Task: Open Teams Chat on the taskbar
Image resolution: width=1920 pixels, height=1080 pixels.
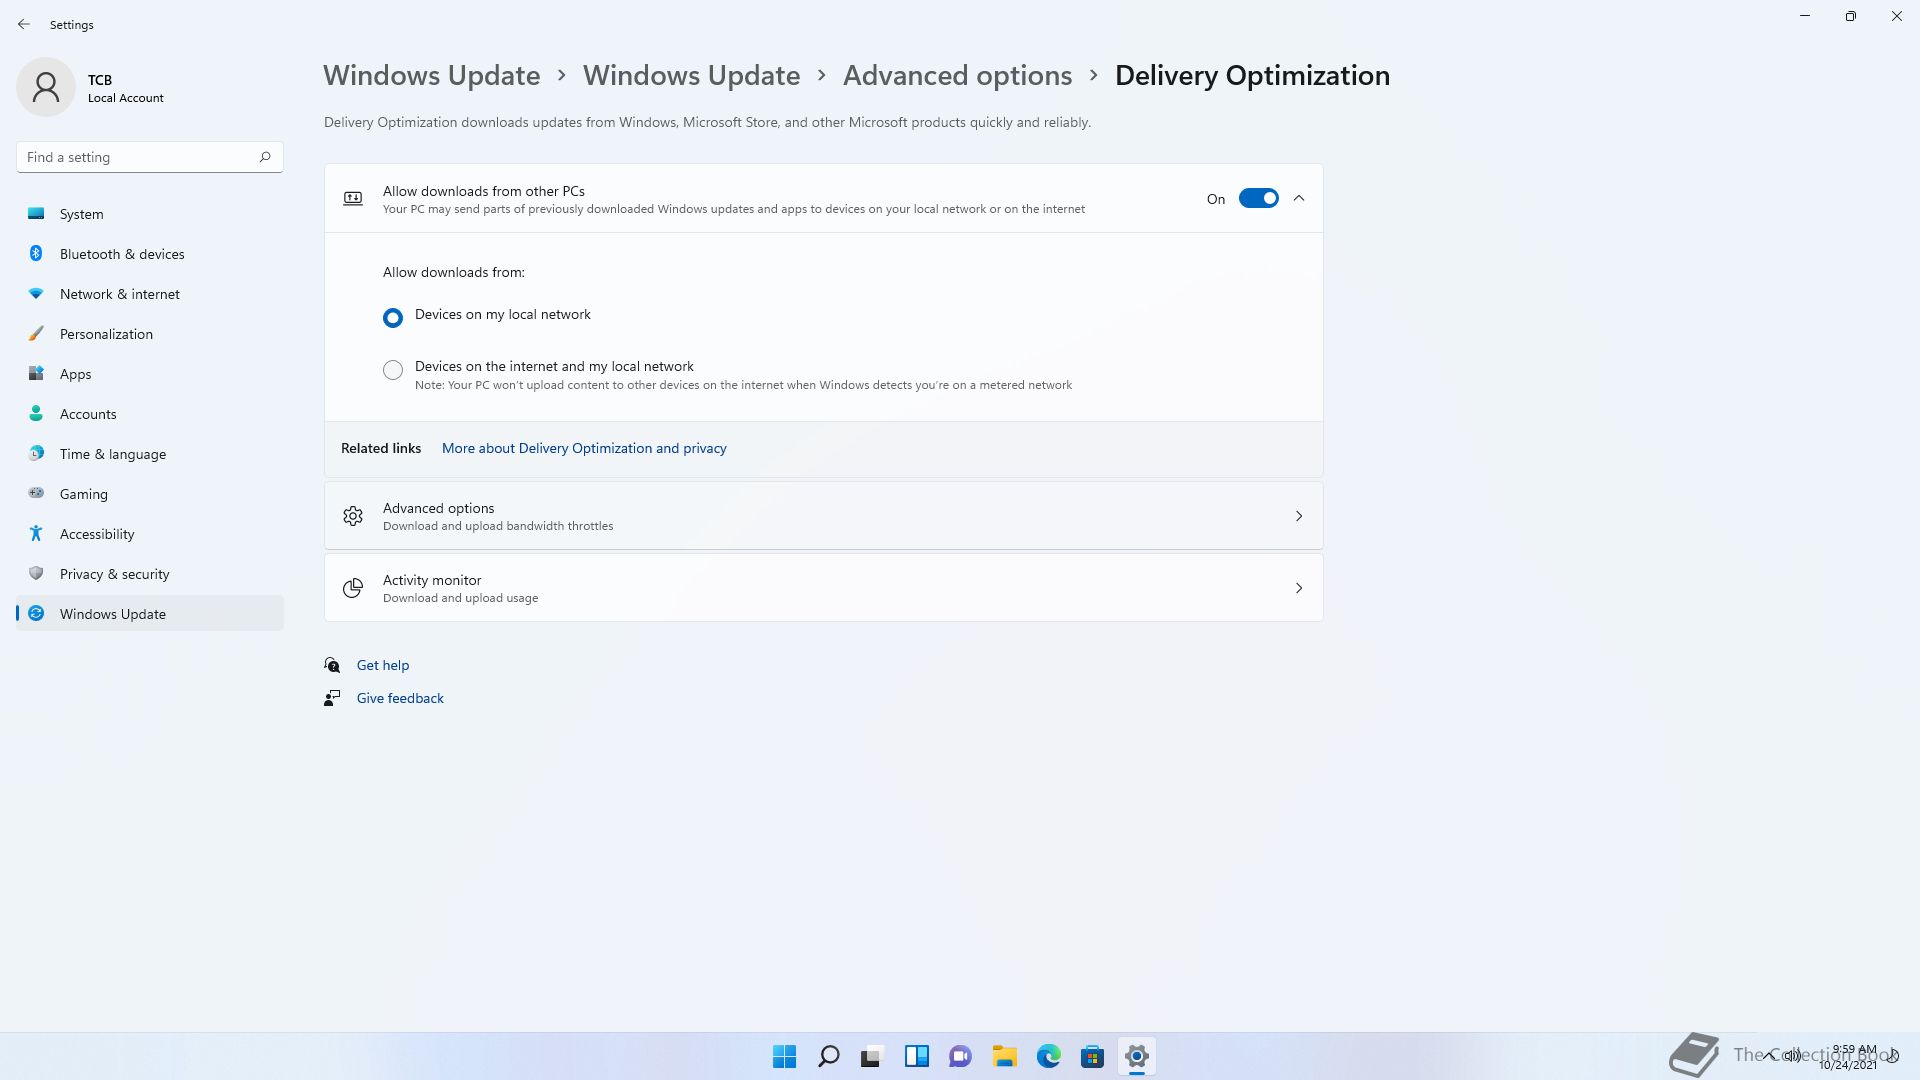Action: pos(960,1056)
